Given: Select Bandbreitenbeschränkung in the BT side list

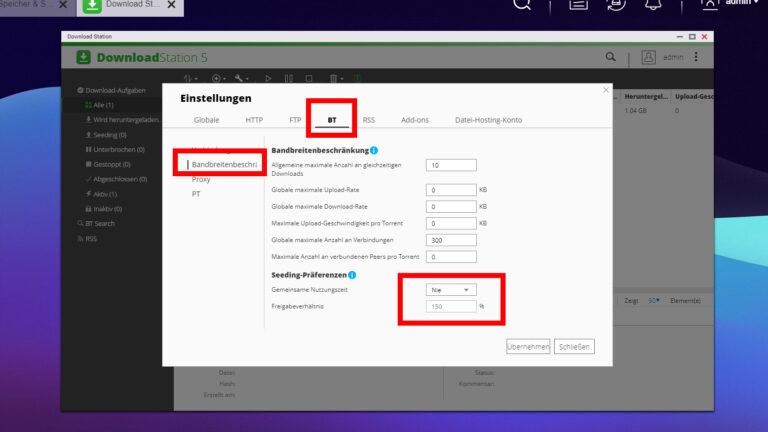Looking at the screenshot, I should pos(224,165).
